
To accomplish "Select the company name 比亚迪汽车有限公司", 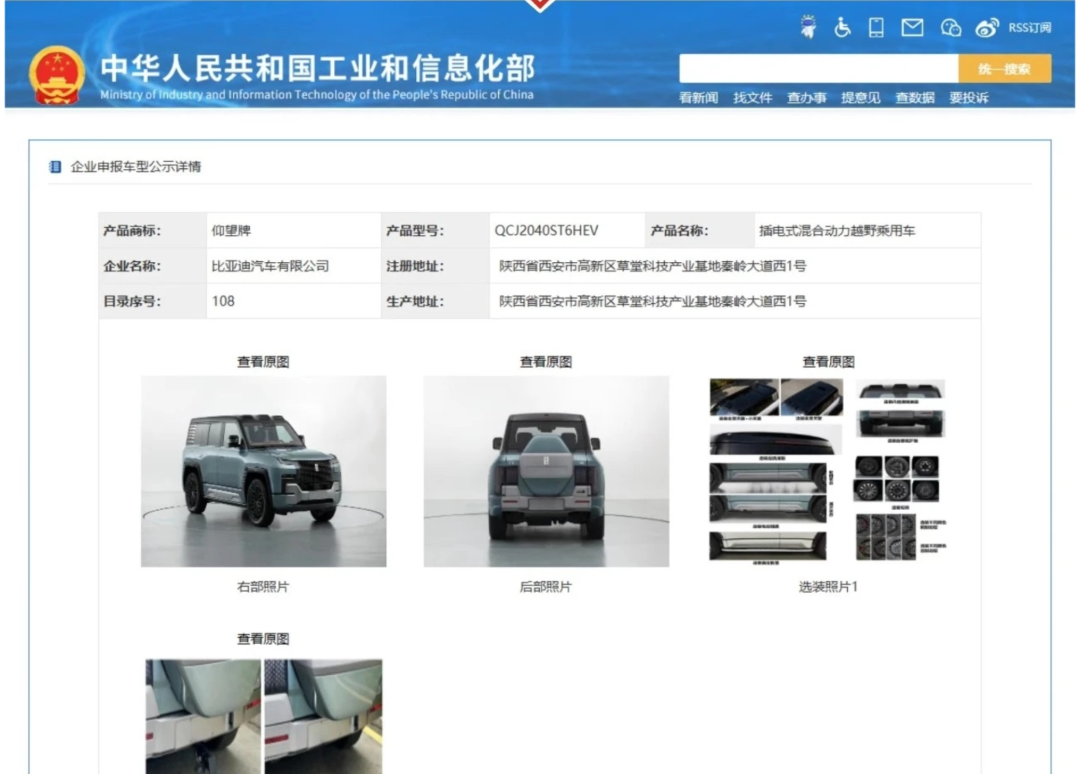I will click(270, 266).
